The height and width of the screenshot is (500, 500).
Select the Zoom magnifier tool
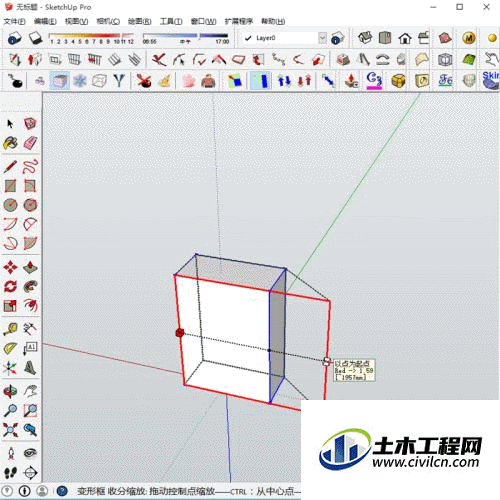(x=10, y=410)
